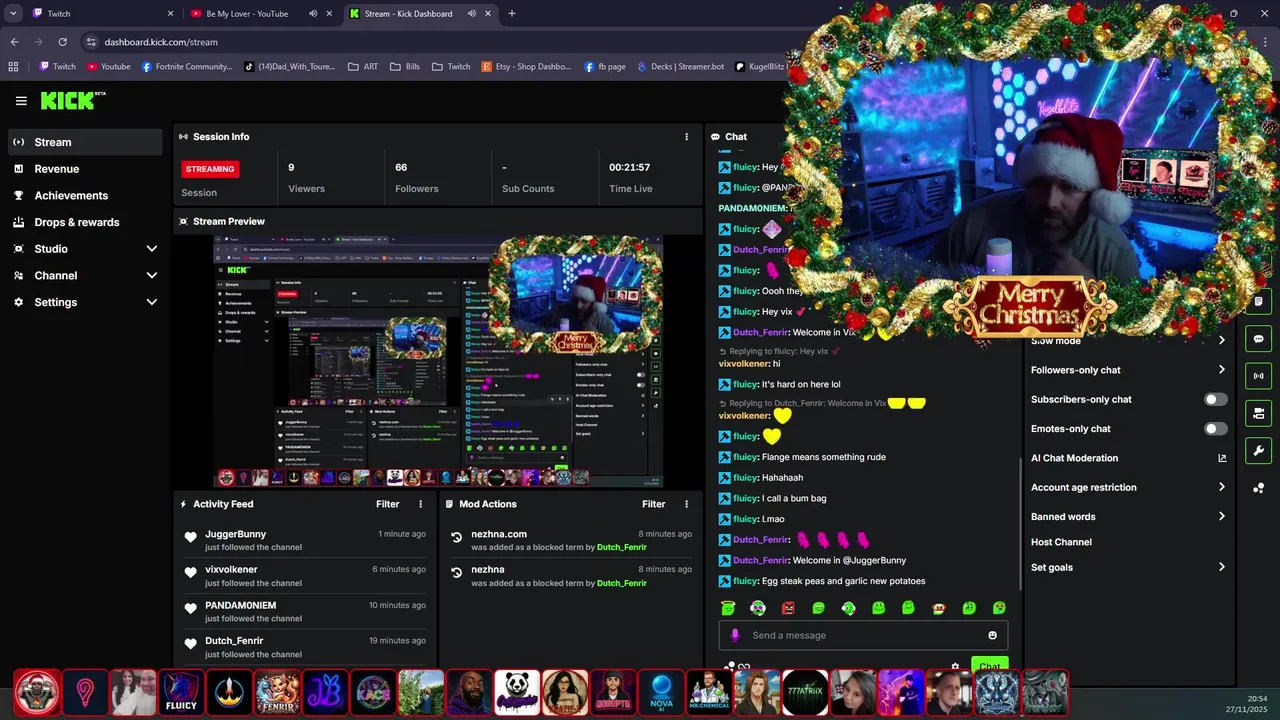Click the heart icon next to JuggerBunny
Screen dimensions: 1280x720
(x=190, y=537)
